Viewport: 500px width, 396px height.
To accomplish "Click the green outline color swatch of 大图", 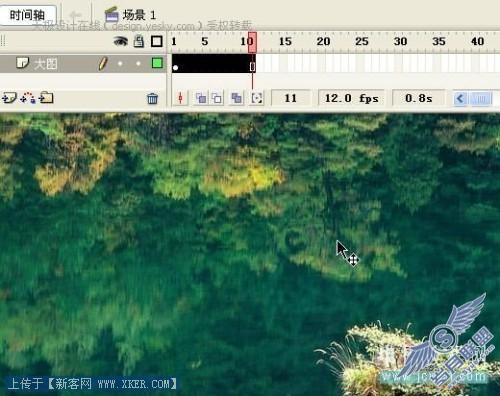I will click(x=157, y=63).
